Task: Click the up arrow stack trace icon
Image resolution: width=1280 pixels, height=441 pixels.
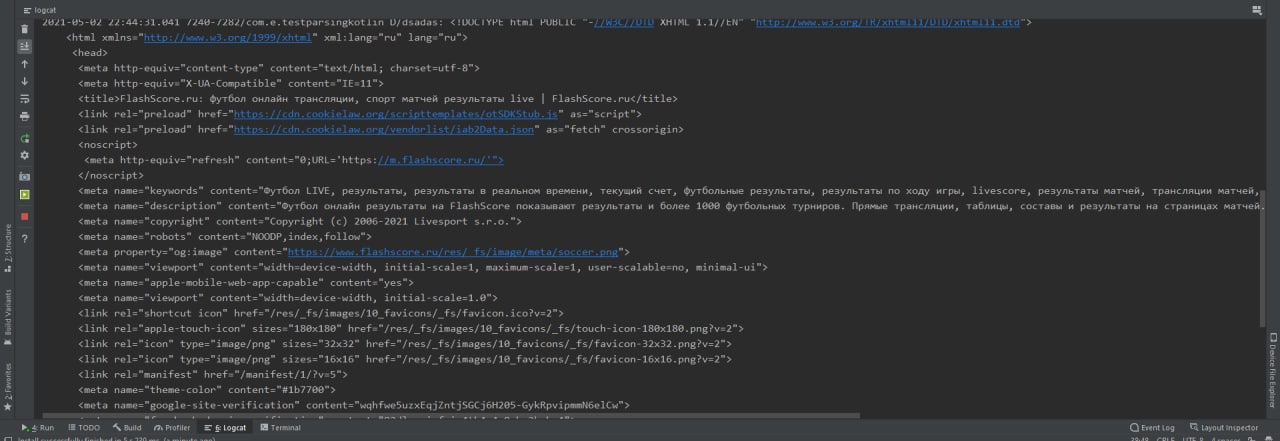Action: [x=25, y=63]
